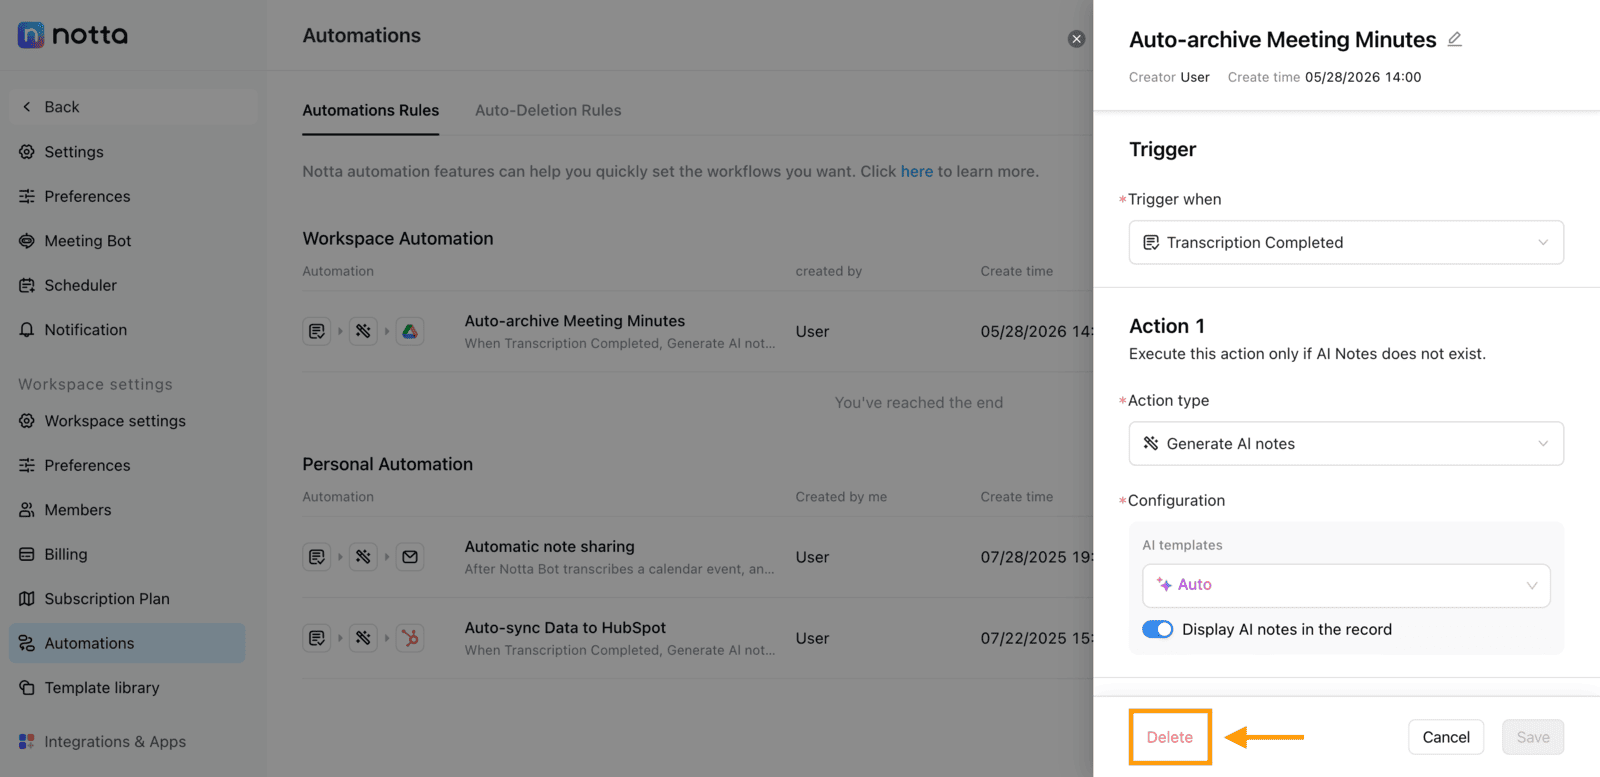Select the Automations Rules tab
This screenshot has height=777, width=1600.
point(371,110)
